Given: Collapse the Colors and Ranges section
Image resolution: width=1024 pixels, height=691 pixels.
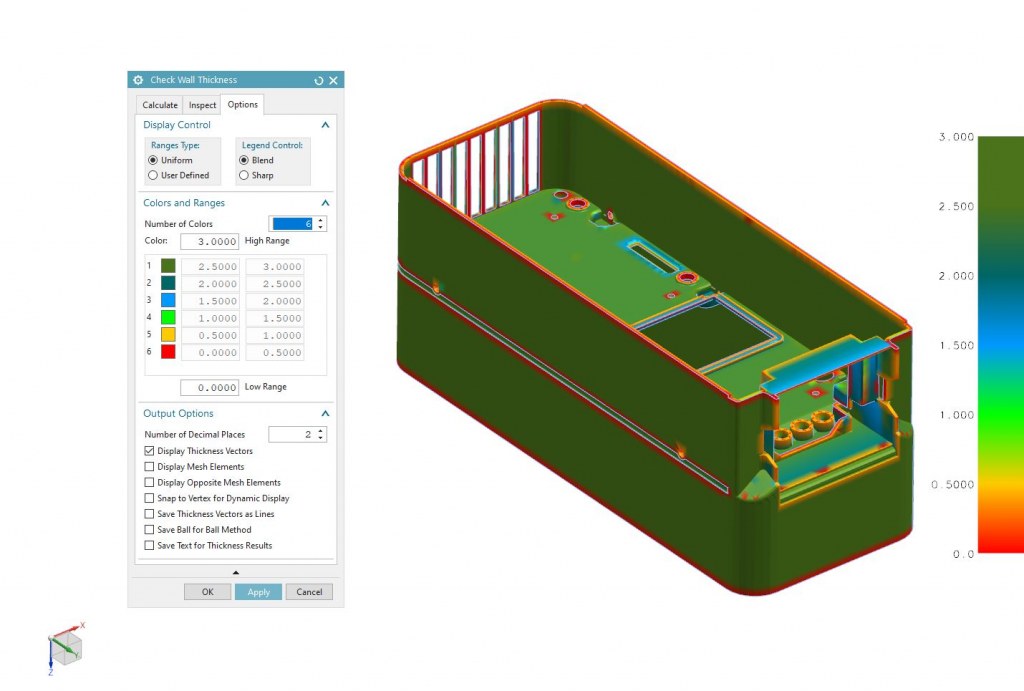Looking at the screenshot, I should pos(325,203).
